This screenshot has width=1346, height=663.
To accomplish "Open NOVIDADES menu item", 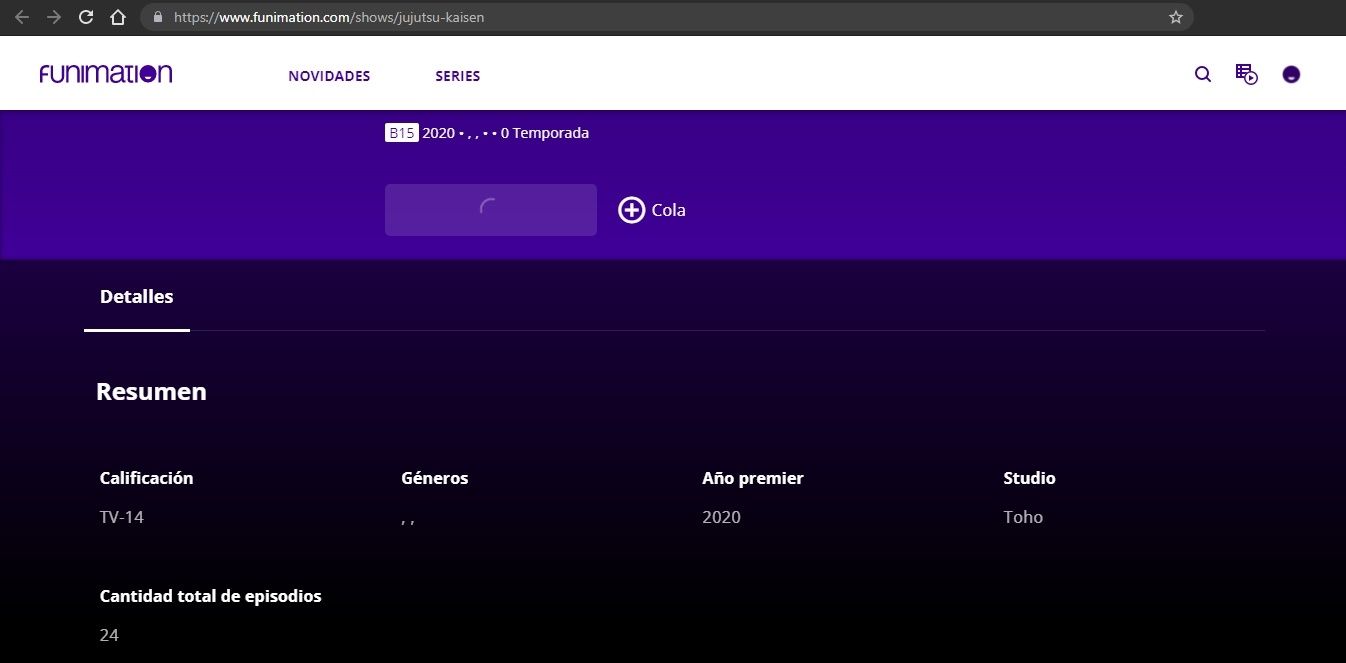I will (329, 76).
